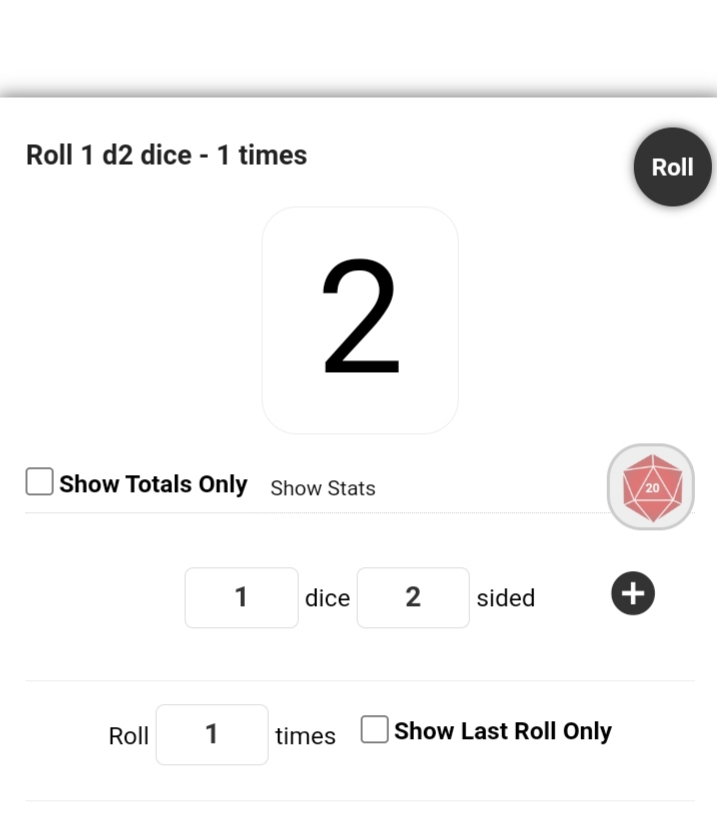Click the "Show Totals Only" label text
717x818 pixels.
(x=153, y=484)
